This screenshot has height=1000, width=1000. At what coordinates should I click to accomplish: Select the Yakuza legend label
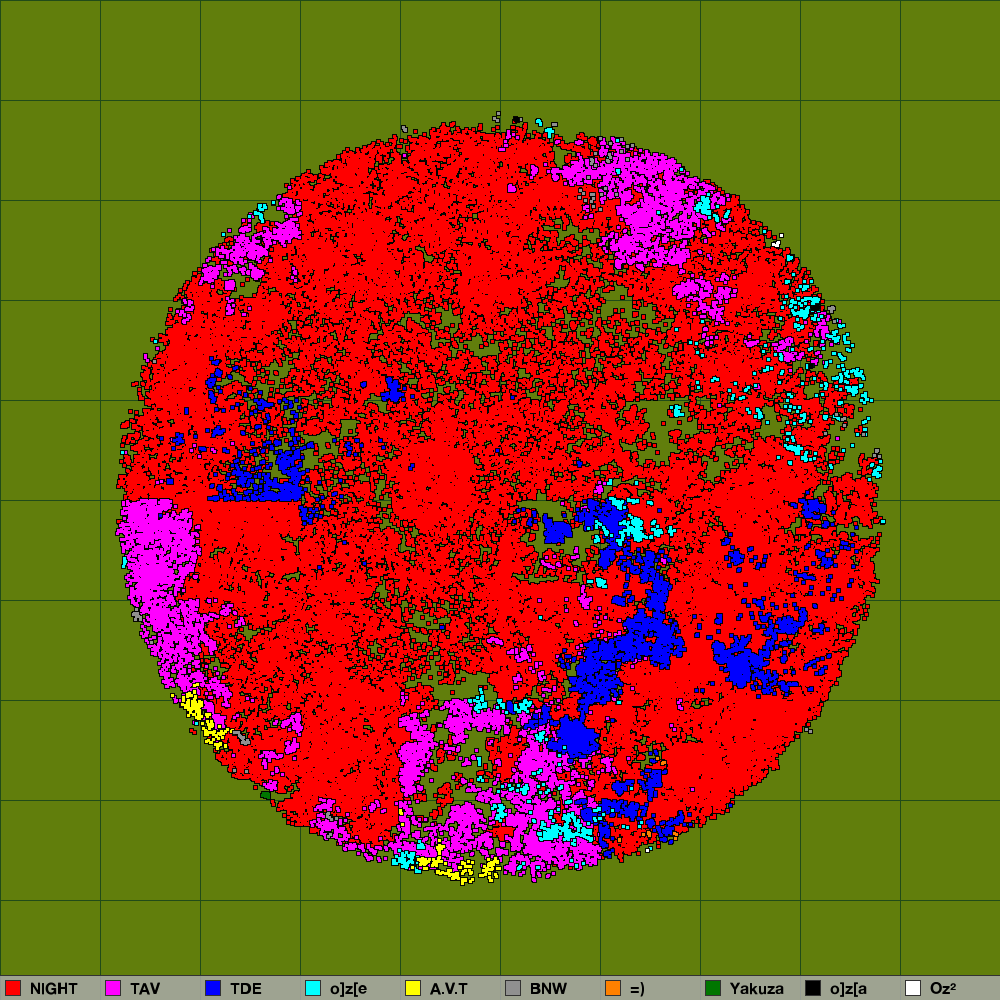[x=756, y=989]
